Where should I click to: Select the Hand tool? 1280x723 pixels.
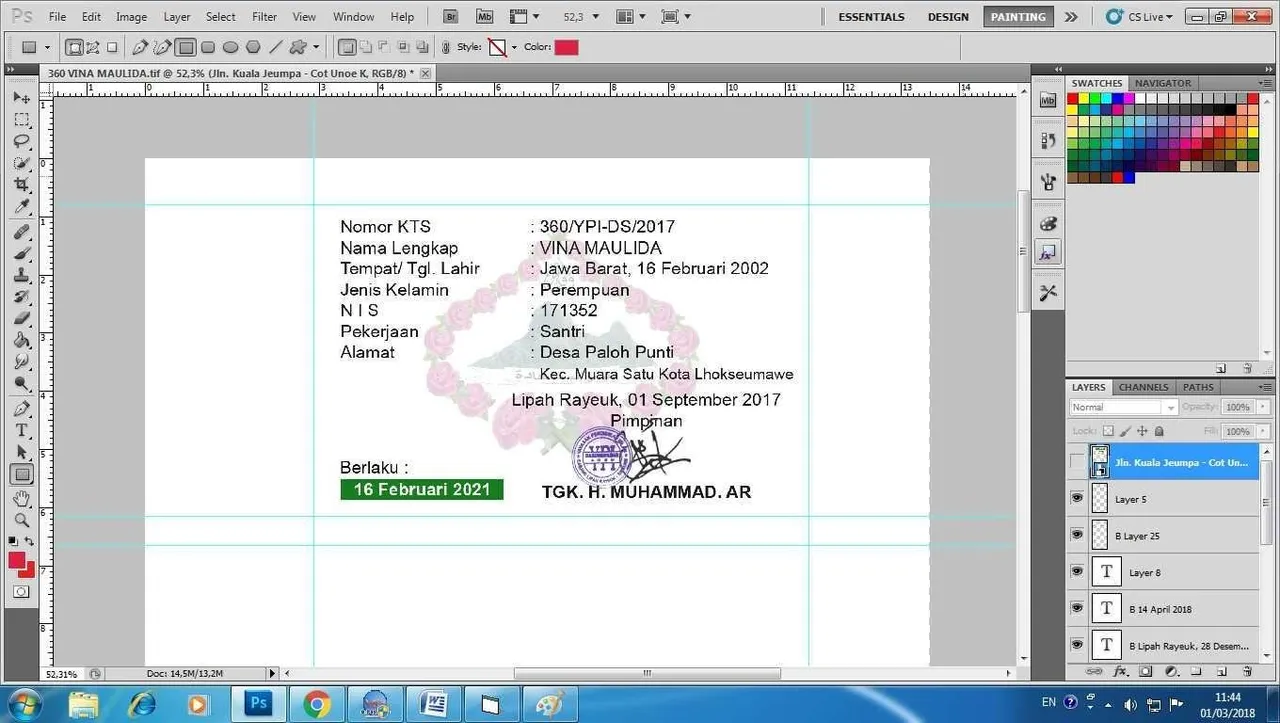(21, 499)
